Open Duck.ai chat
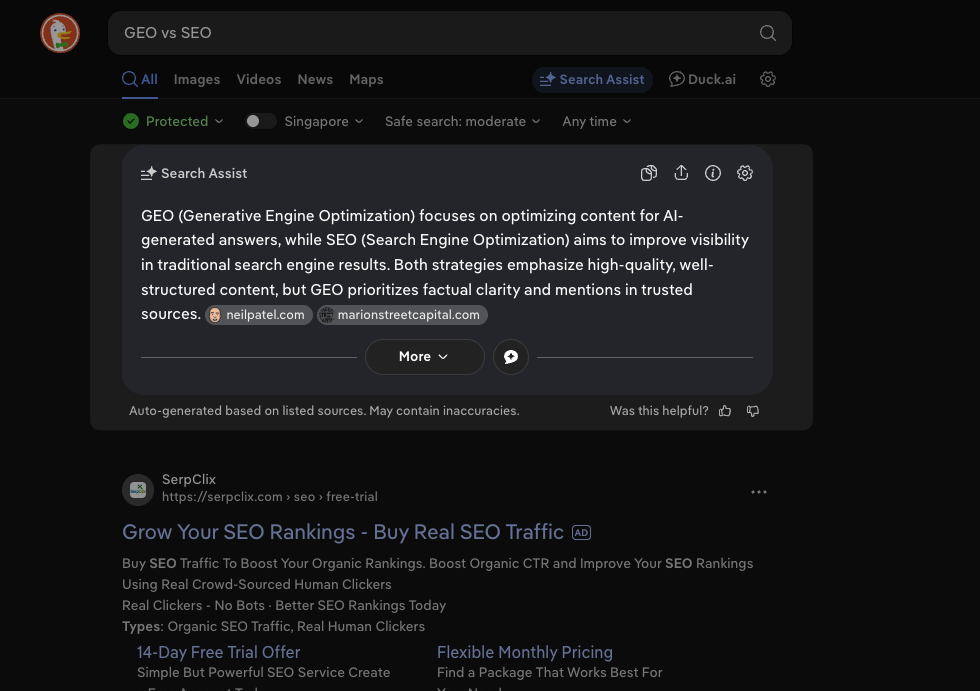The height and width of the screenshot is (691, 980). click(x=702, y=79)
